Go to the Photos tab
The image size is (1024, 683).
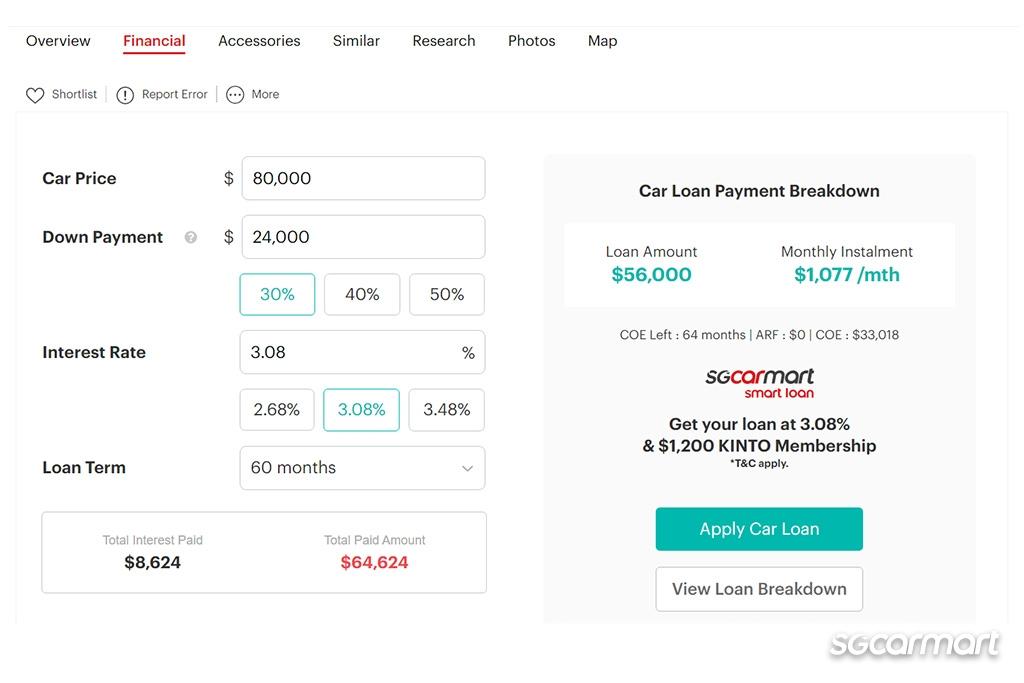coord(532,40)
